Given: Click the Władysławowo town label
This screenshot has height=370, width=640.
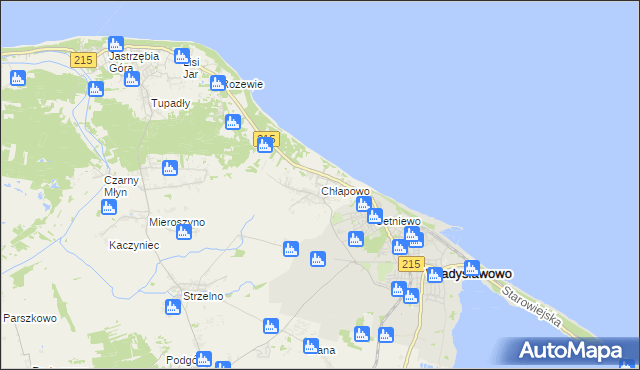Looking at the screenshot, I should 469,274.
